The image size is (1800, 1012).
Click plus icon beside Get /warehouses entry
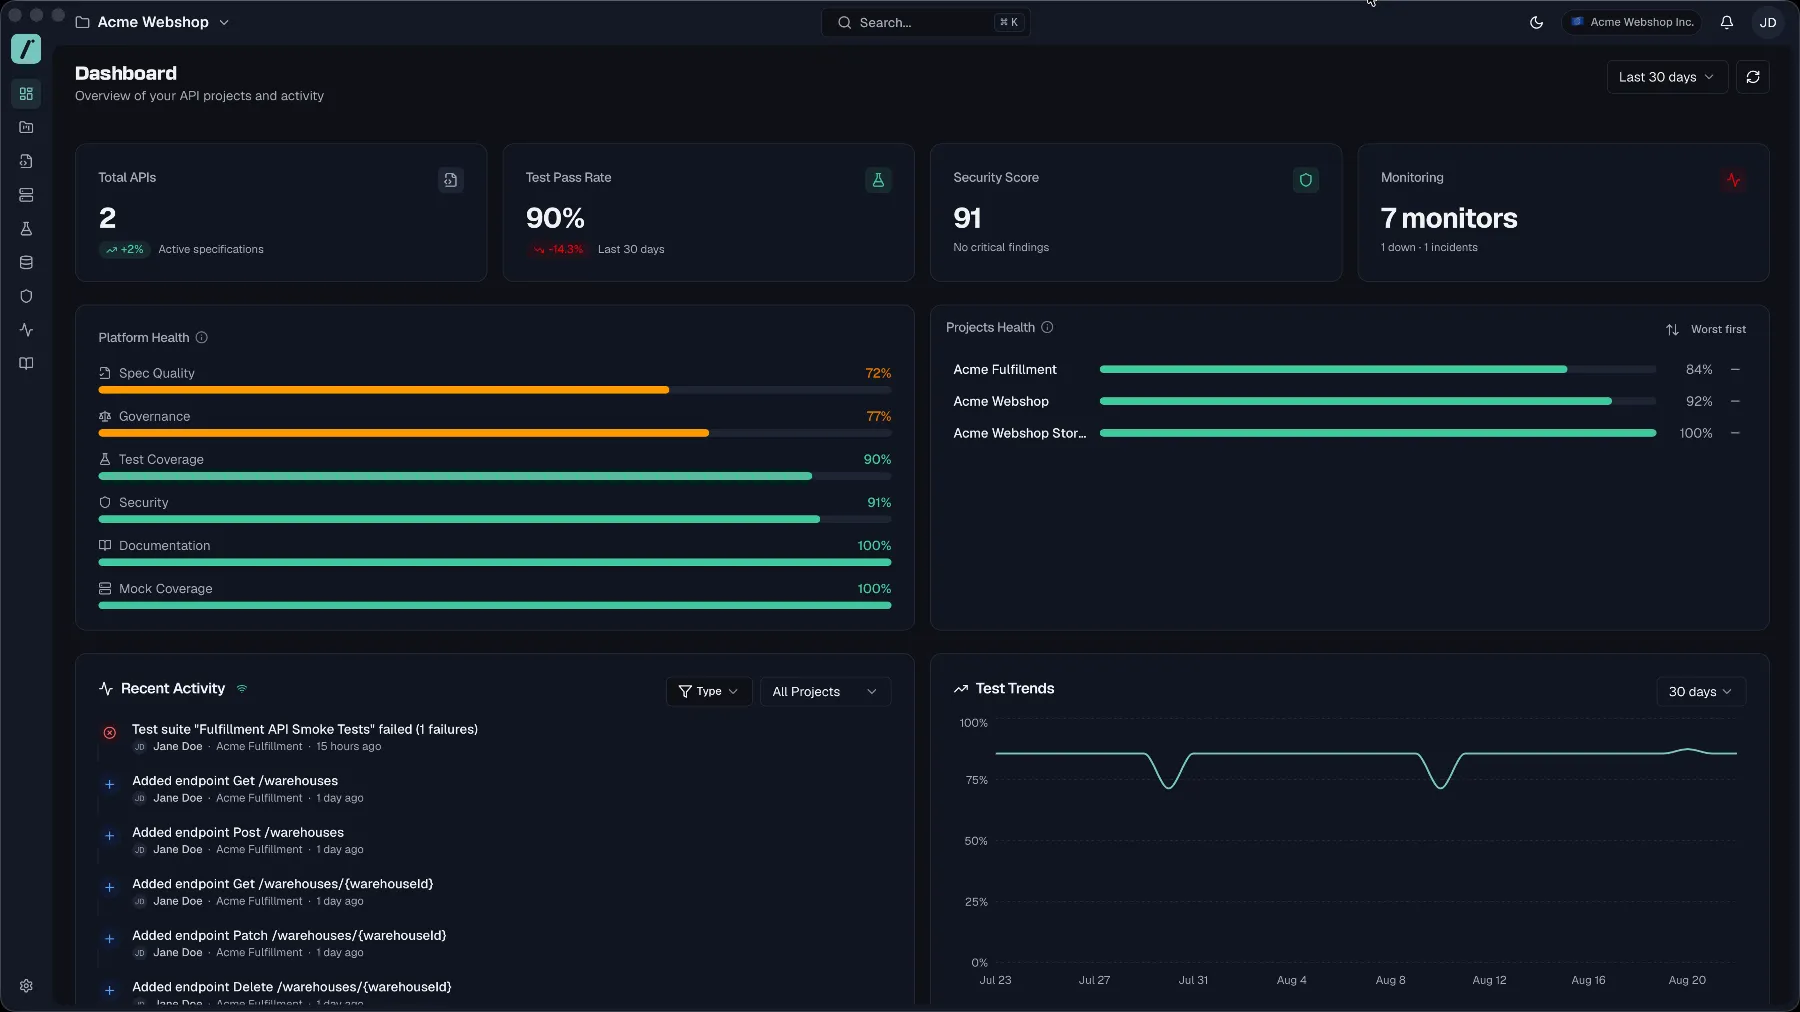[110, 785]
